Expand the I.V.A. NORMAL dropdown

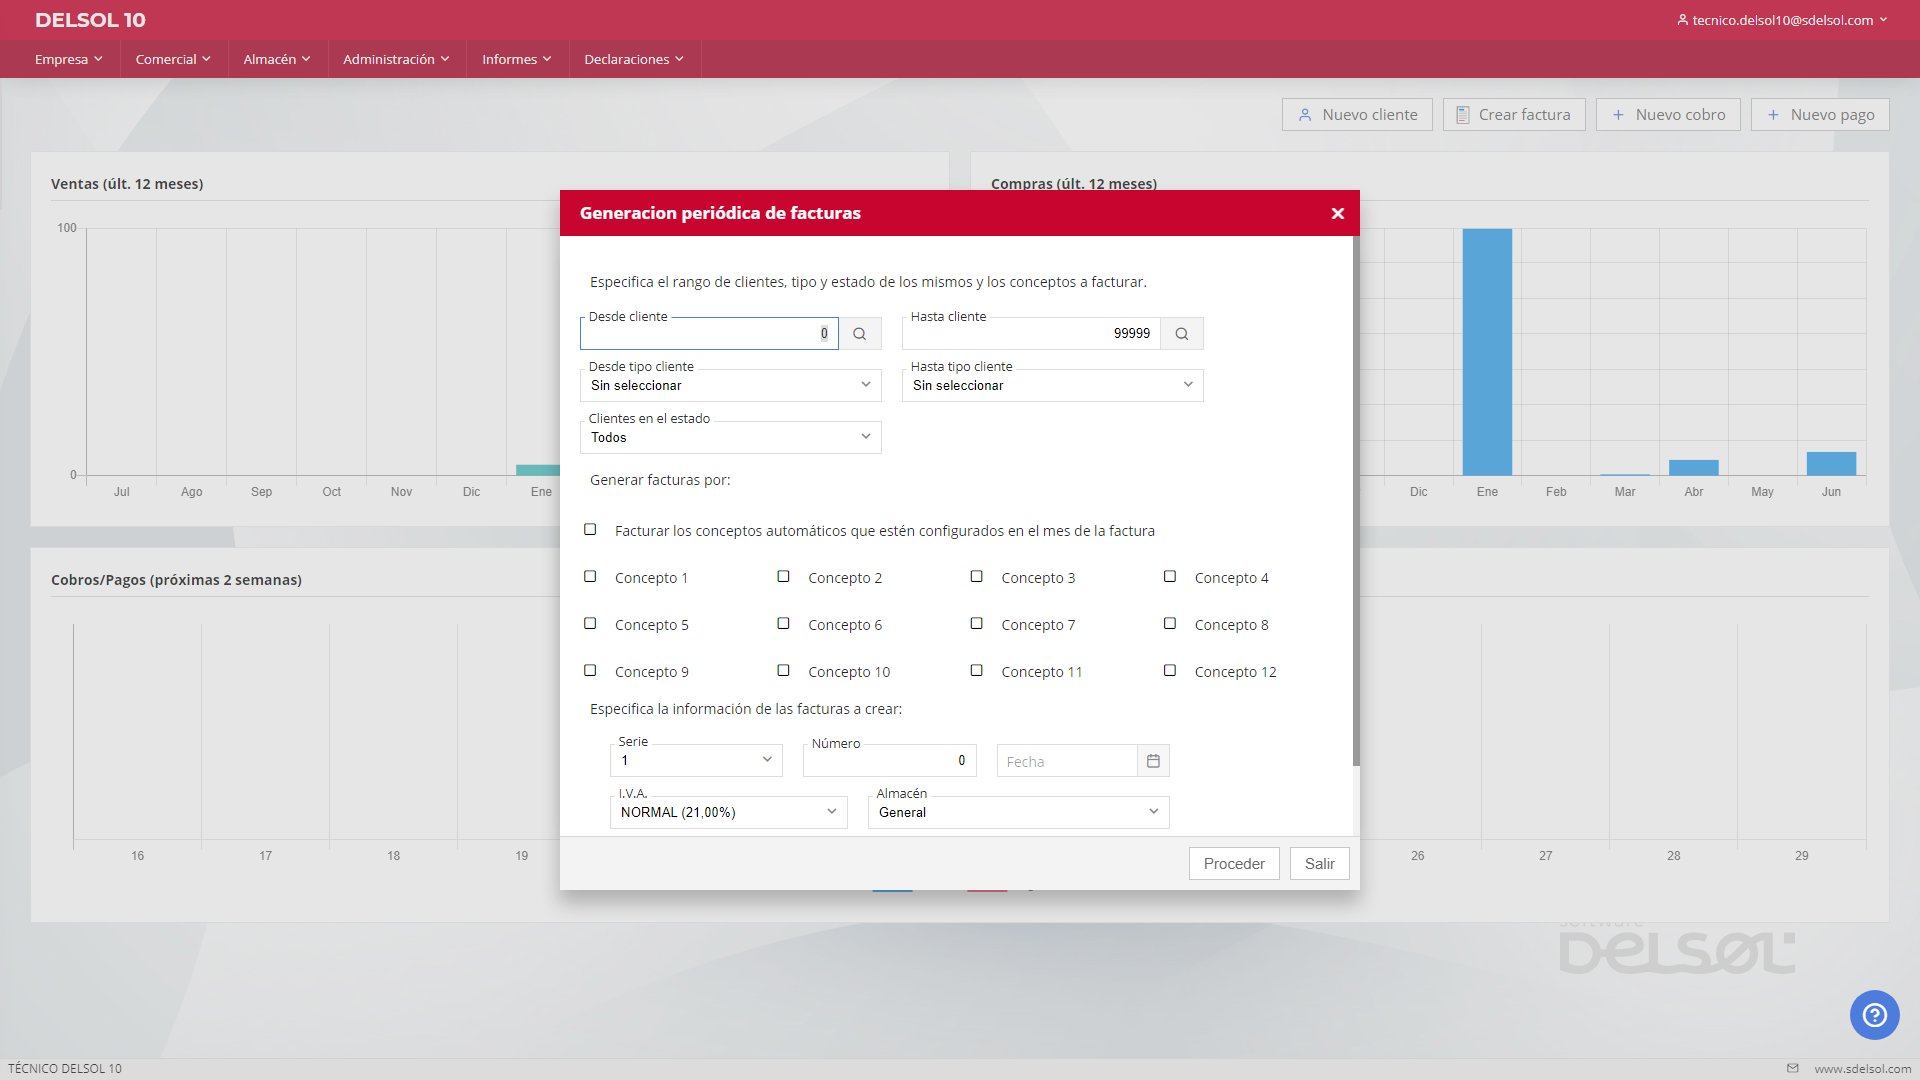click(728, 812)
